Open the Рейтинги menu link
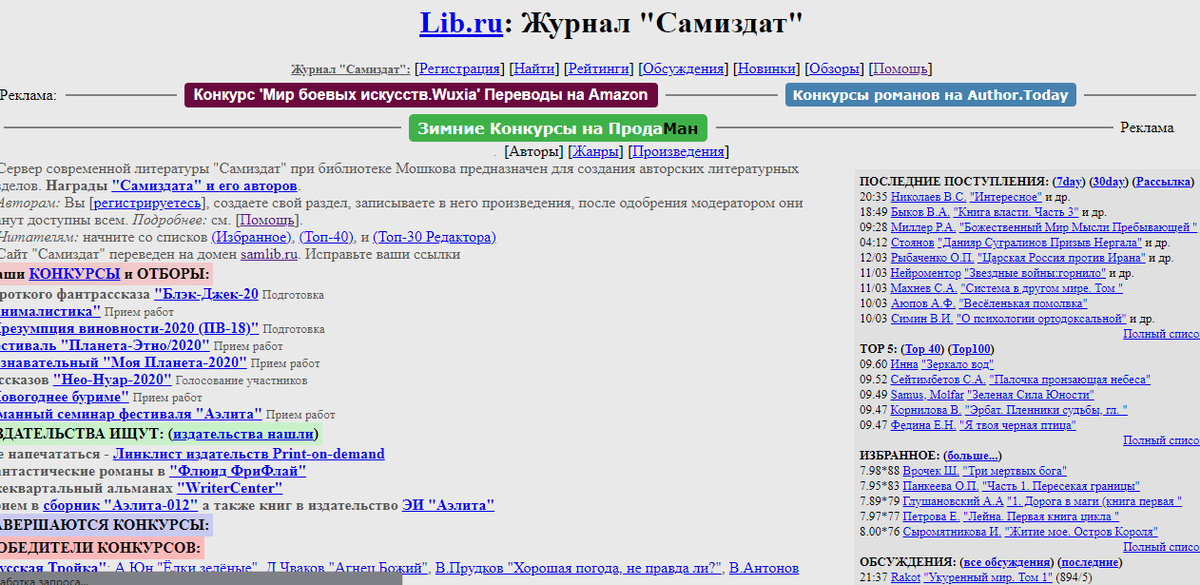Screen dimensions: 1200x585 tap(598, 69)
